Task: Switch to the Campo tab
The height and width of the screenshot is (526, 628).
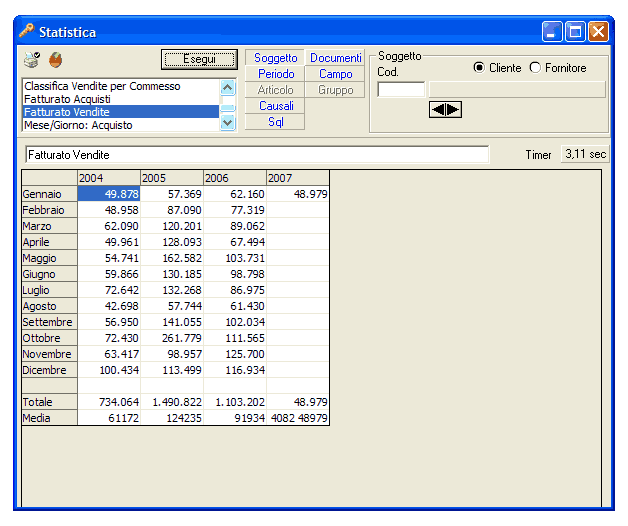Action: [x=335, y=74]
